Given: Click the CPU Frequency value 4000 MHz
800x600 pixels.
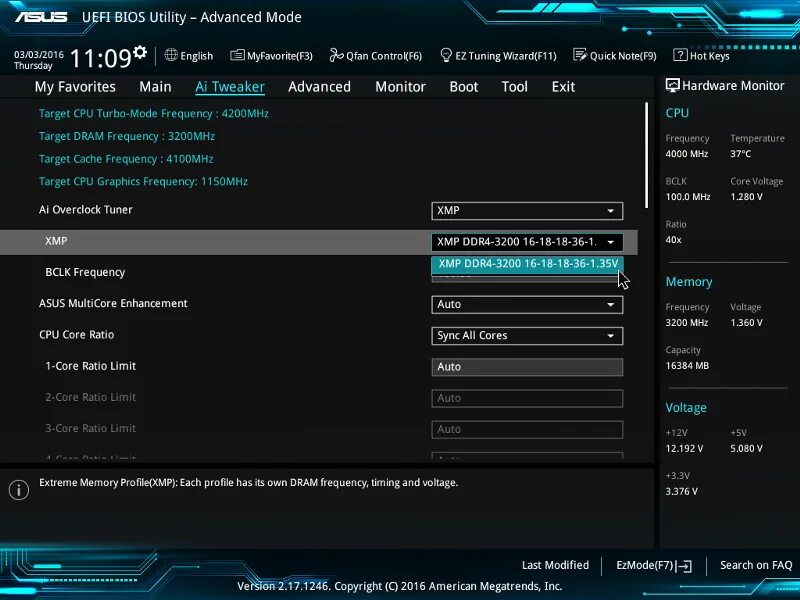Looking at the screenshot, I should click(687, 154).
